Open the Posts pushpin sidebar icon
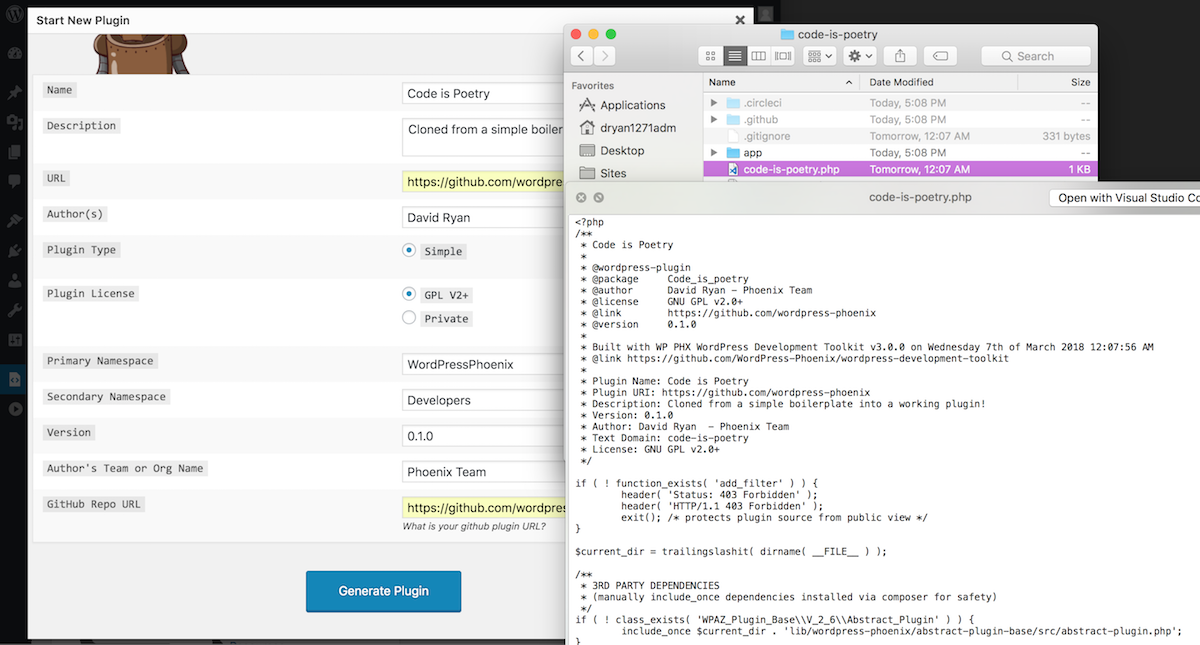Image resolution: width=1200 pixels, height=645 pixels. [14, 92]
